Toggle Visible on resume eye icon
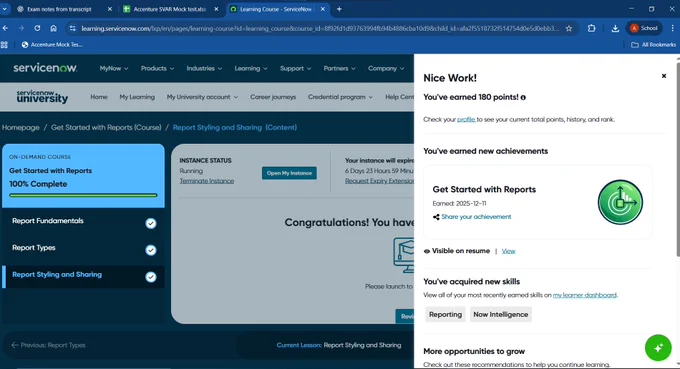 pos(427,251)
